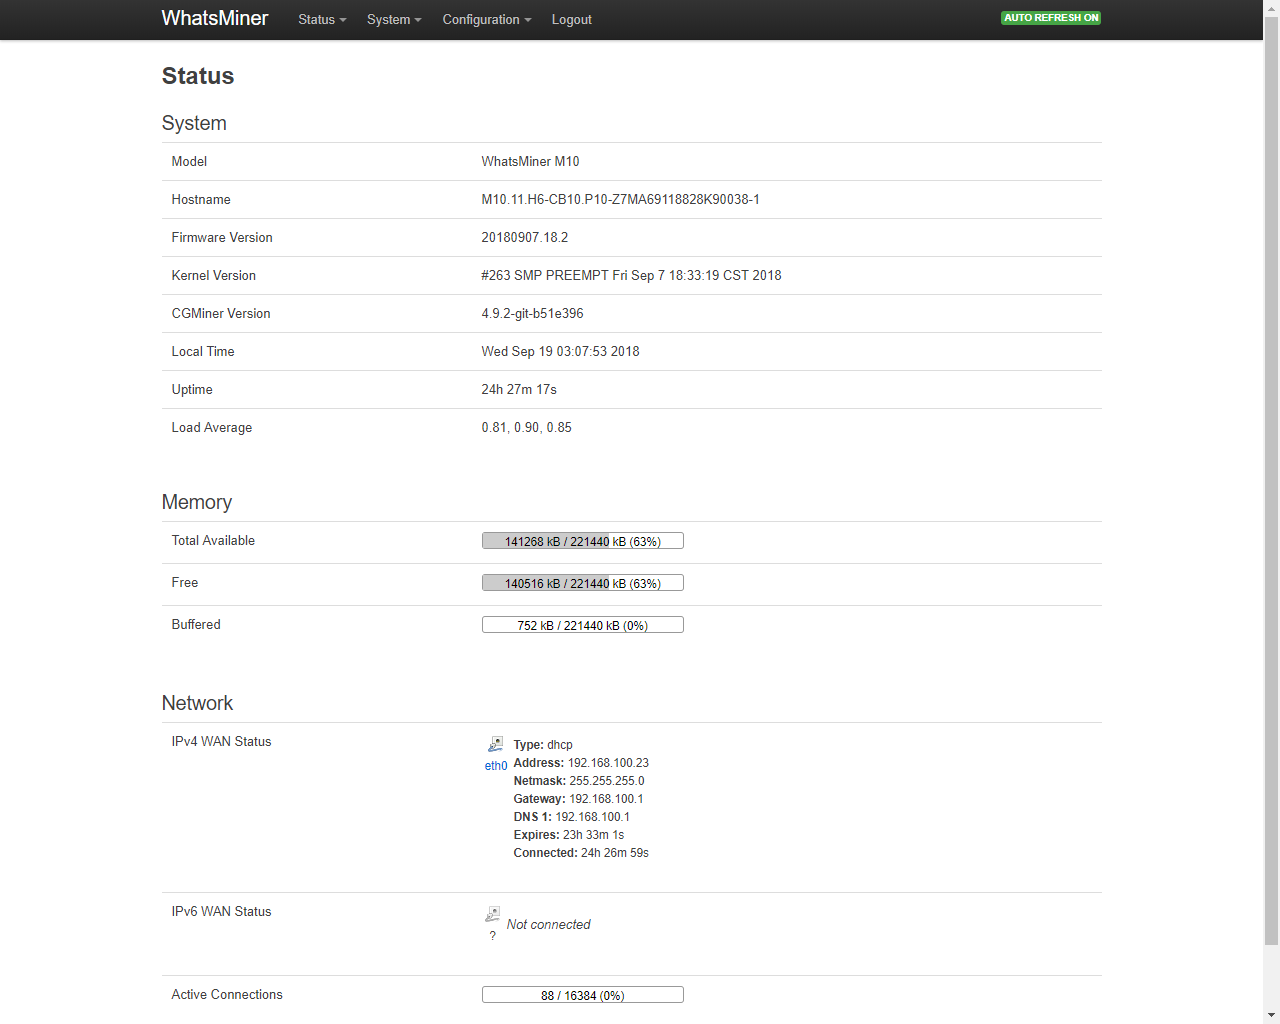This screenshot has width=1280, height=1024.
Task: Click the Hostname label
Action: (201, 200)
